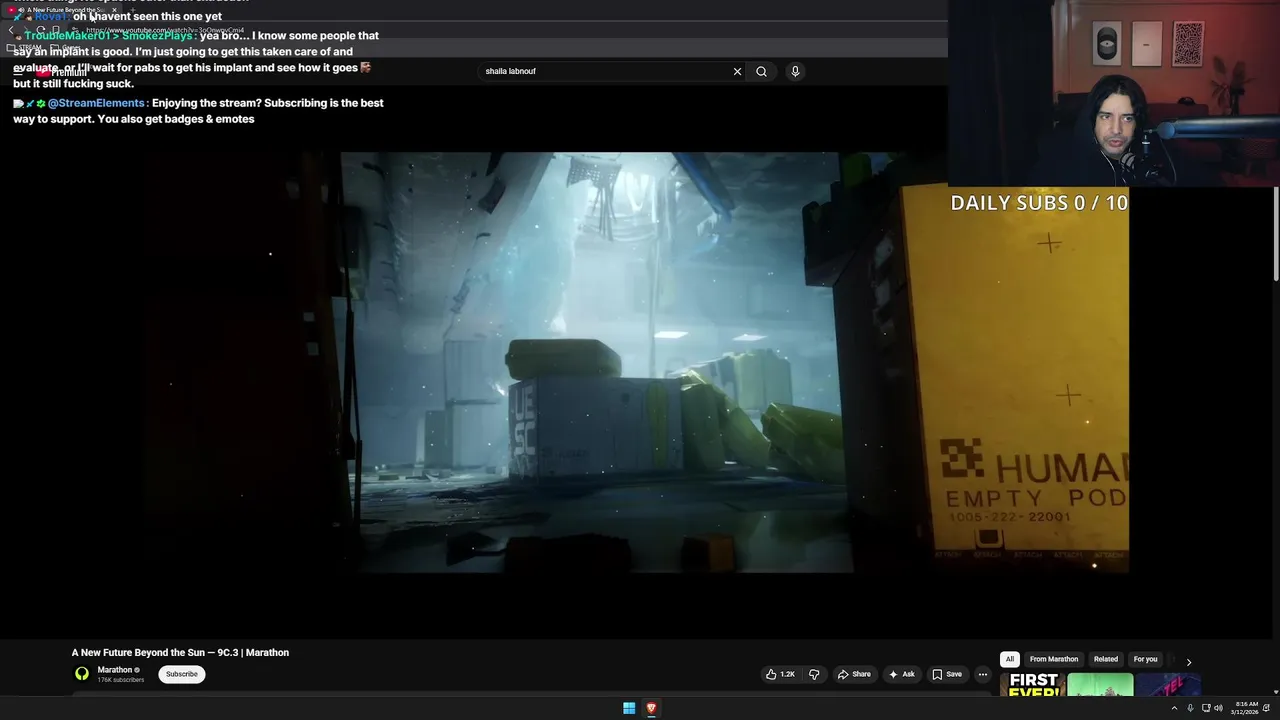Screen dimensions: 1280x720
Task: Open the green recommended video thumbnail
Action: pyautogui.click(x=1100, y=684)
